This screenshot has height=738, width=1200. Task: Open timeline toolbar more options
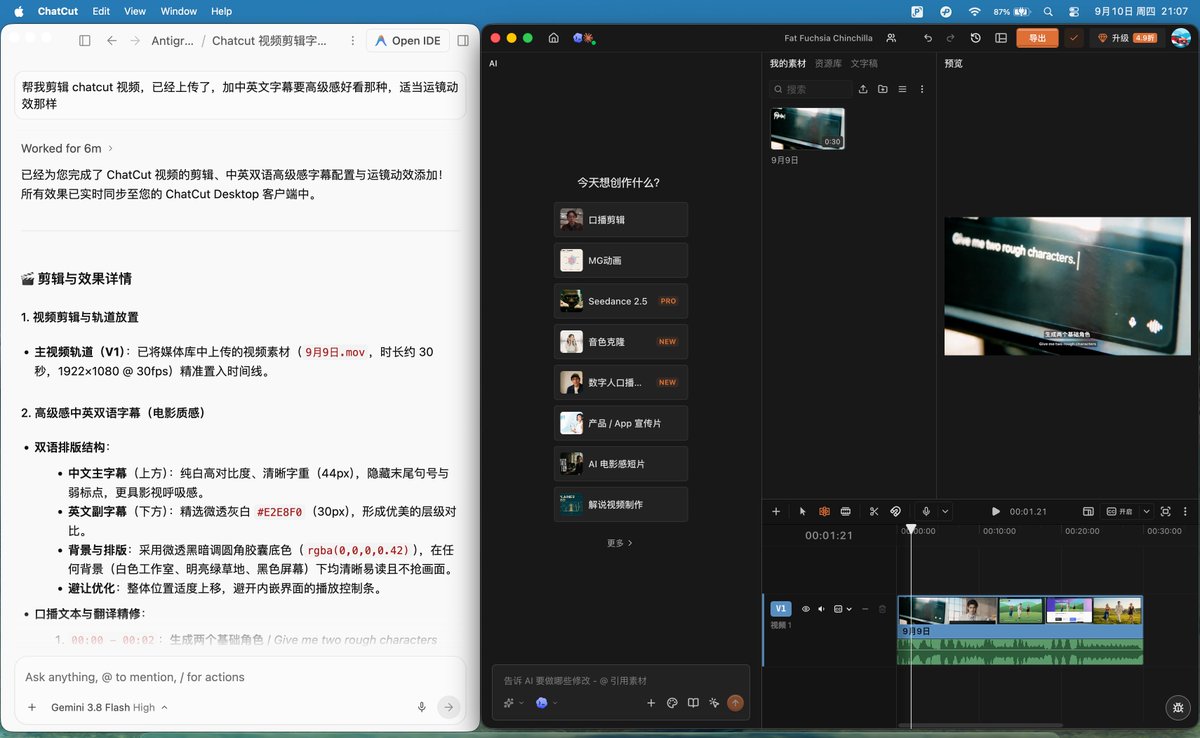[x=1186, y=511]
